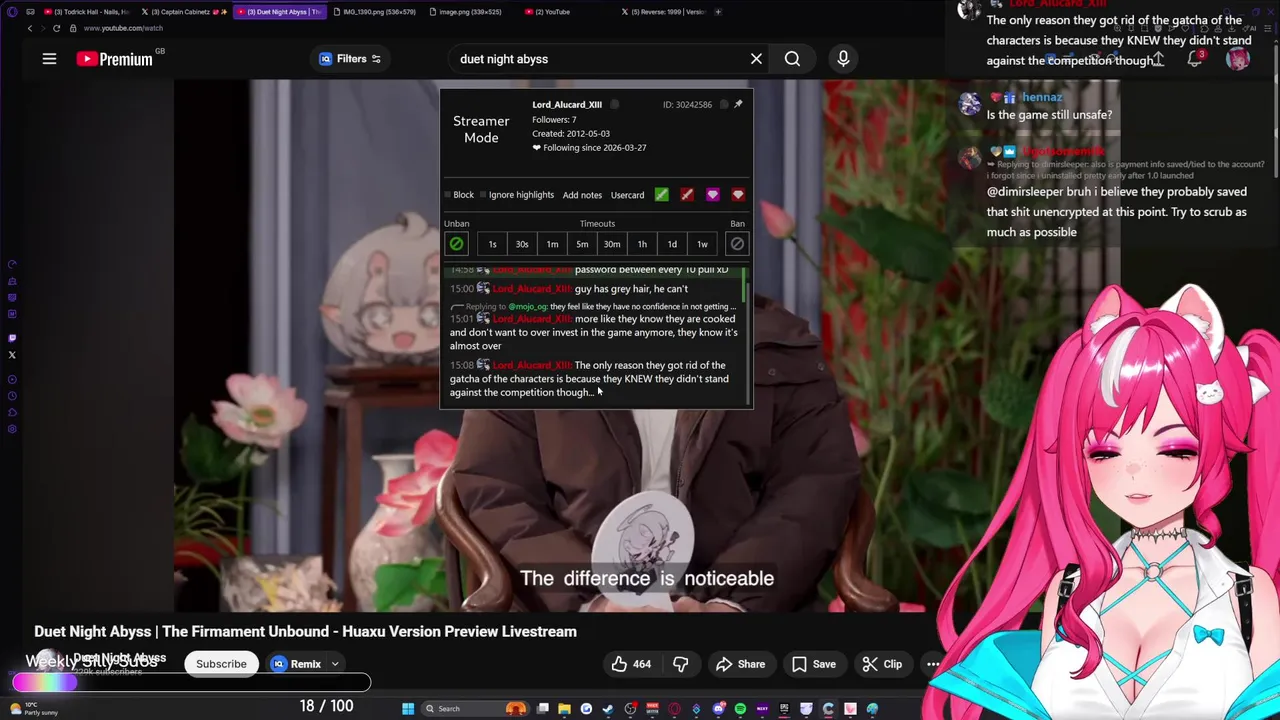
Task: Subscribe to the channel
Action: pos(221,664)
